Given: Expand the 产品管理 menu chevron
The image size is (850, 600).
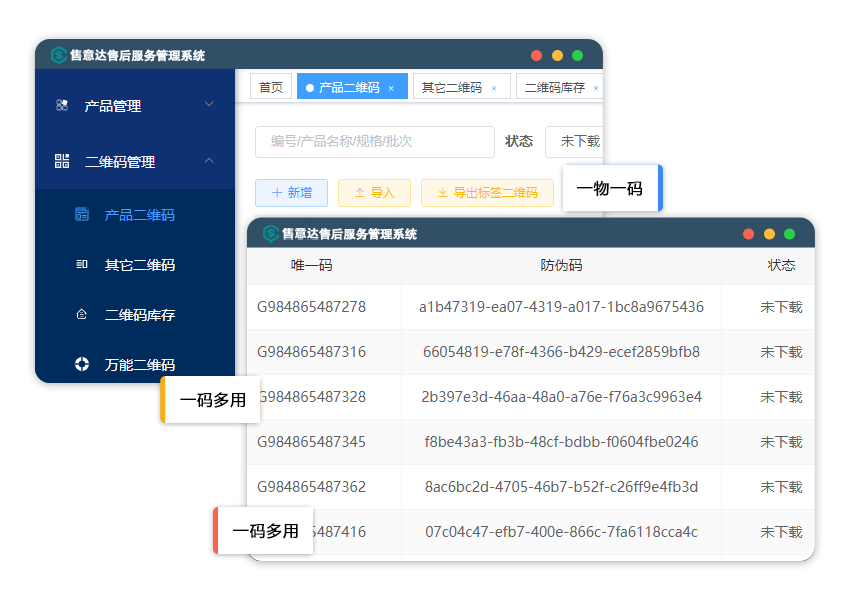Looking at the screenshot, I should [209, 104].
